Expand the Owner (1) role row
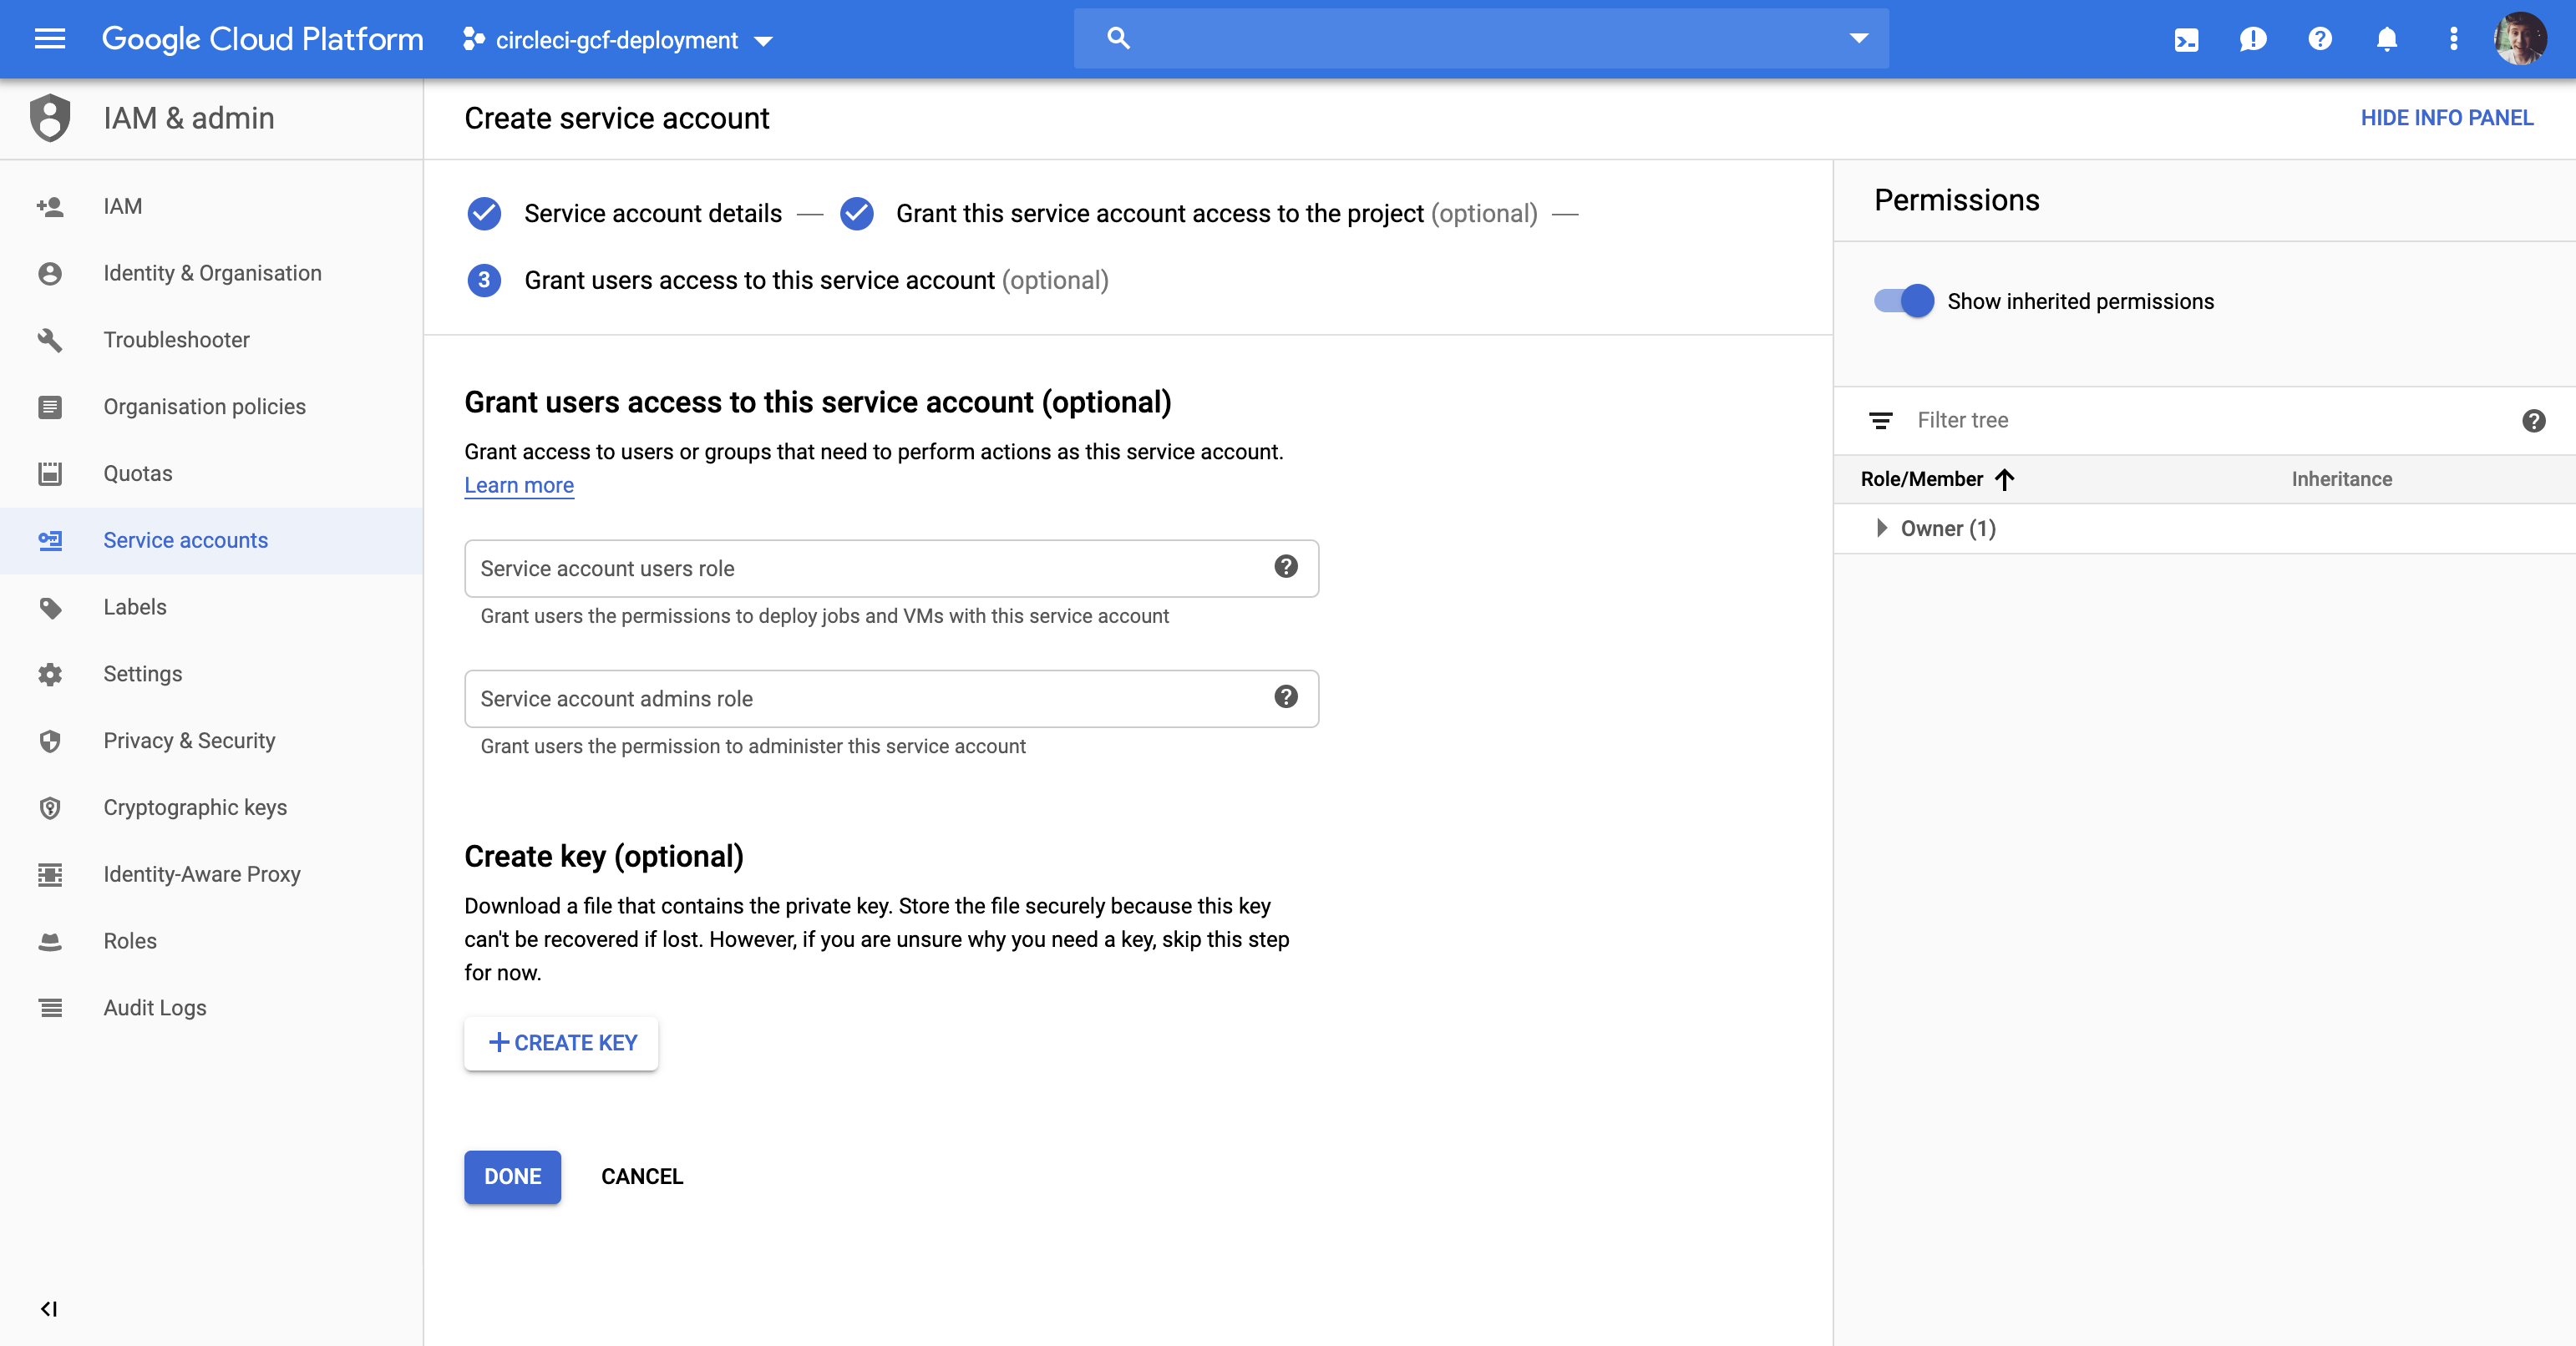2576x1346 pixels. (1882, 528)
